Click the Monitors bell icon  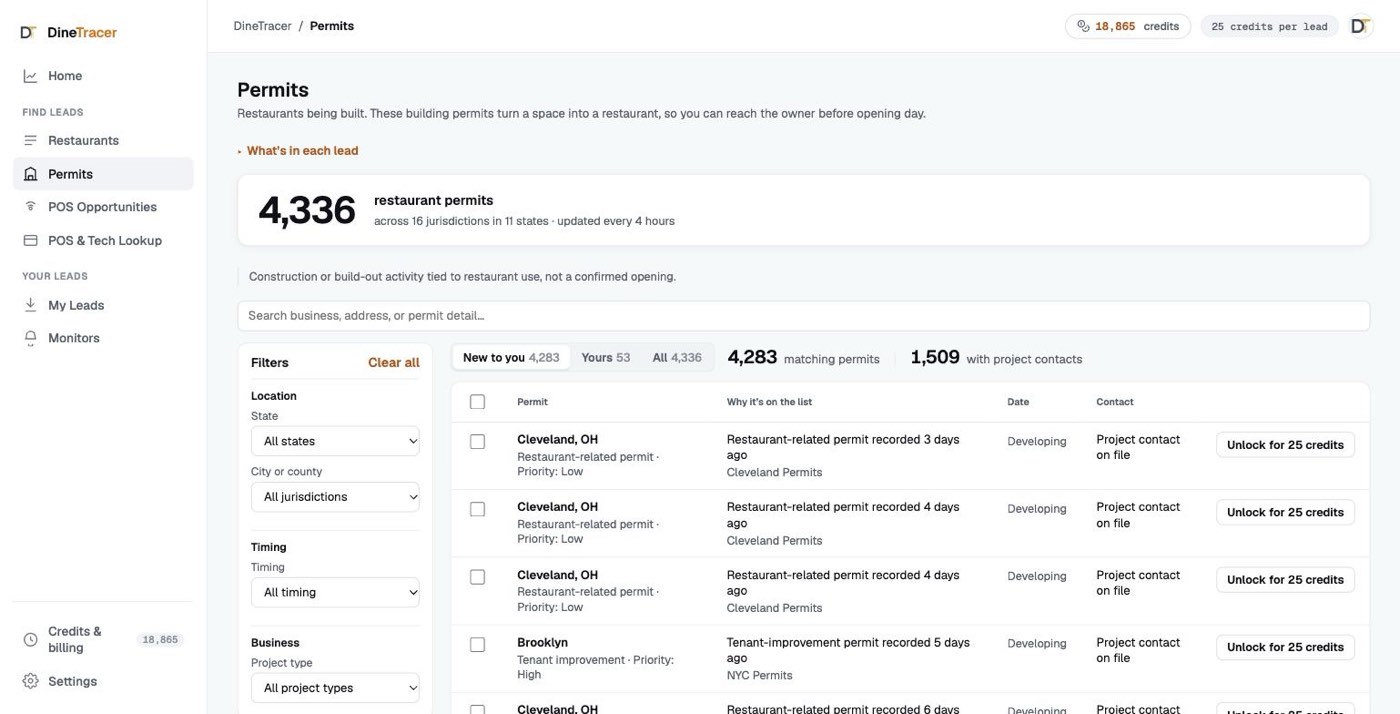(x=30, y=338)
